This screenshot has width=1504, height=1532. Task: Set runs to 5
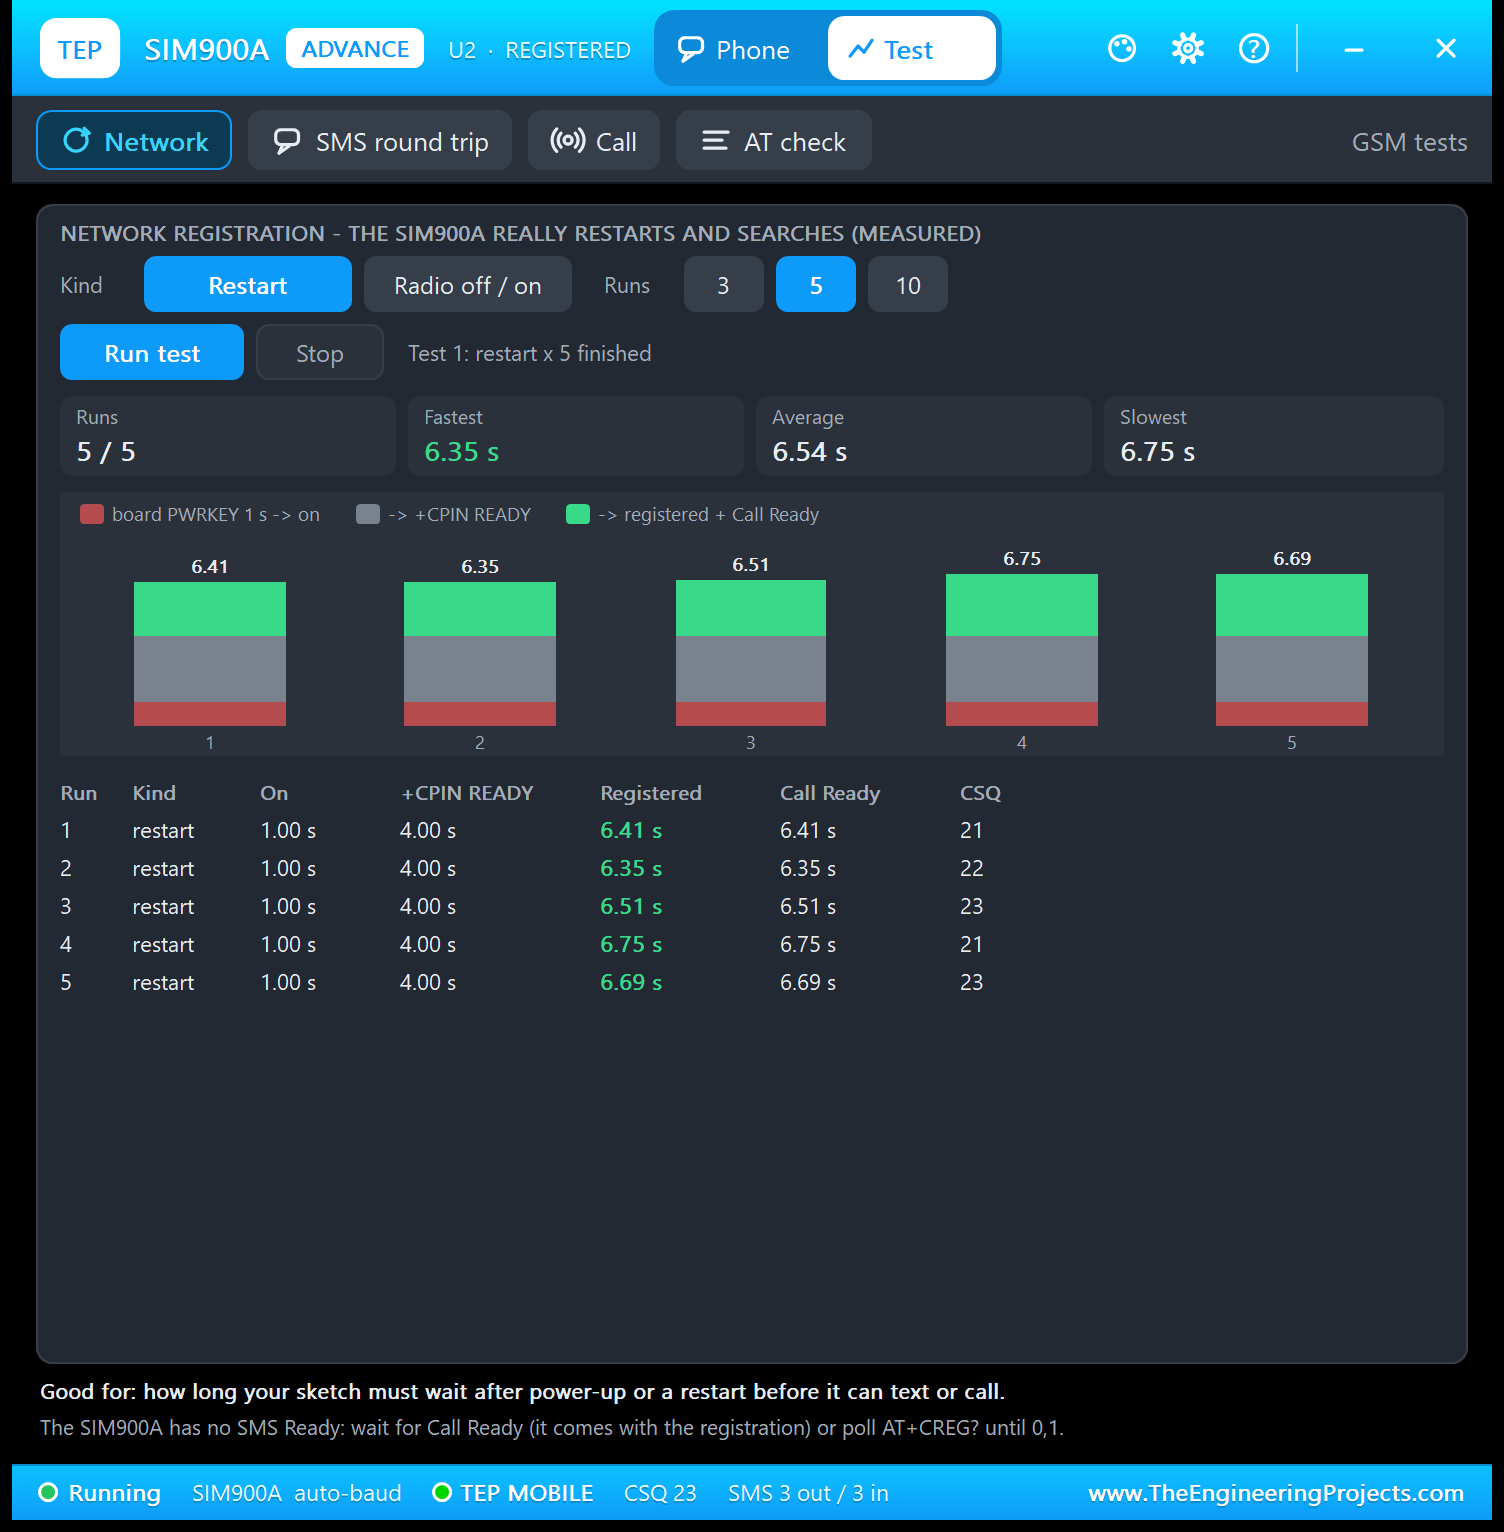[816, 284]
